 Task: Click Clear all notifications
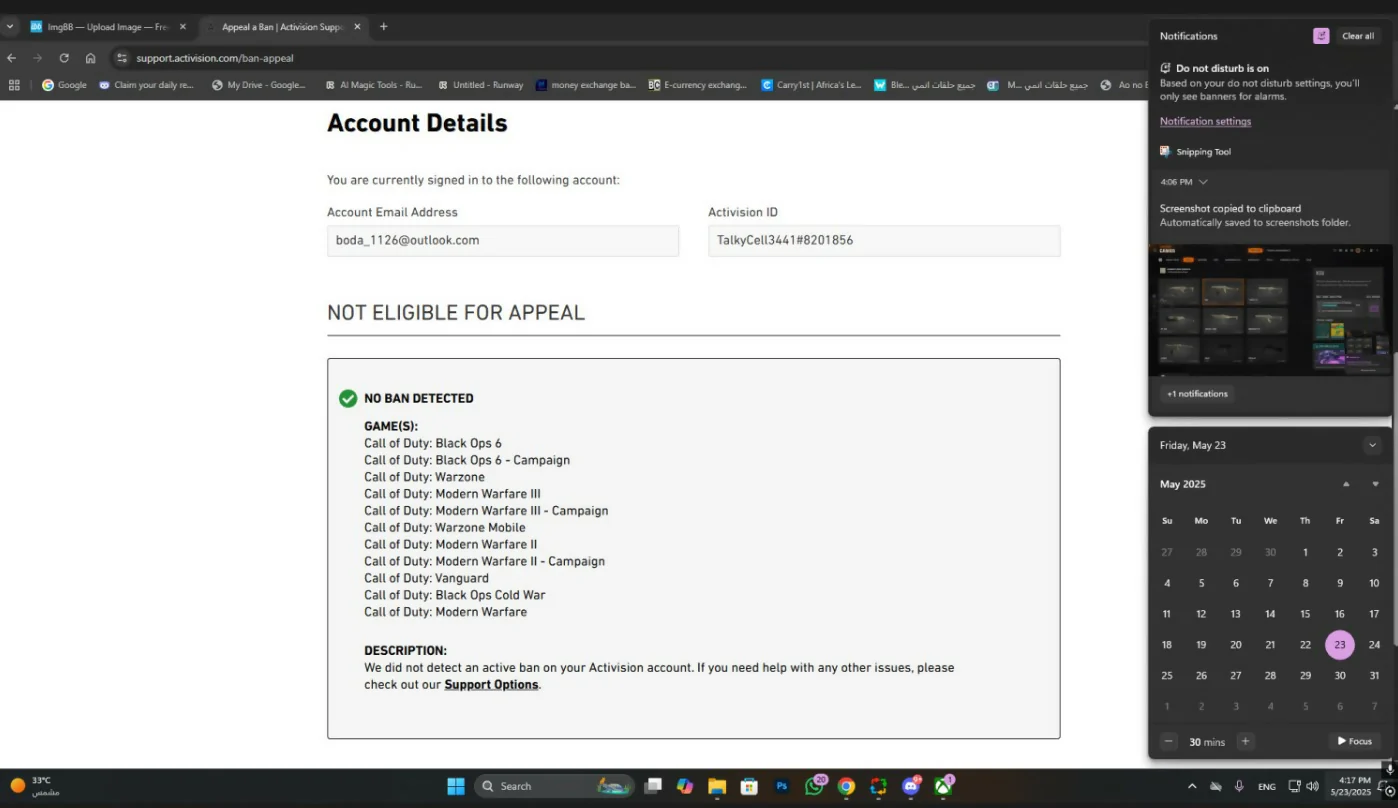(x=1357, y=36)
